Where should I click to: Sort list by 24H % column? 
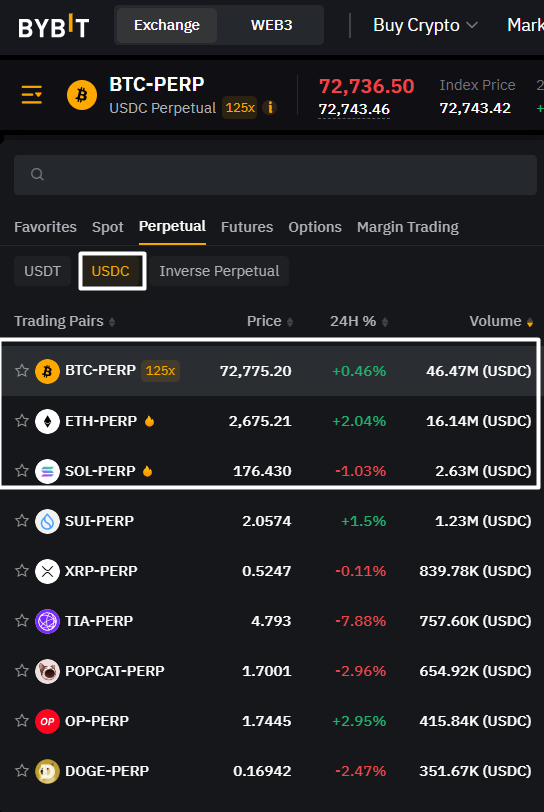(359, 321)
